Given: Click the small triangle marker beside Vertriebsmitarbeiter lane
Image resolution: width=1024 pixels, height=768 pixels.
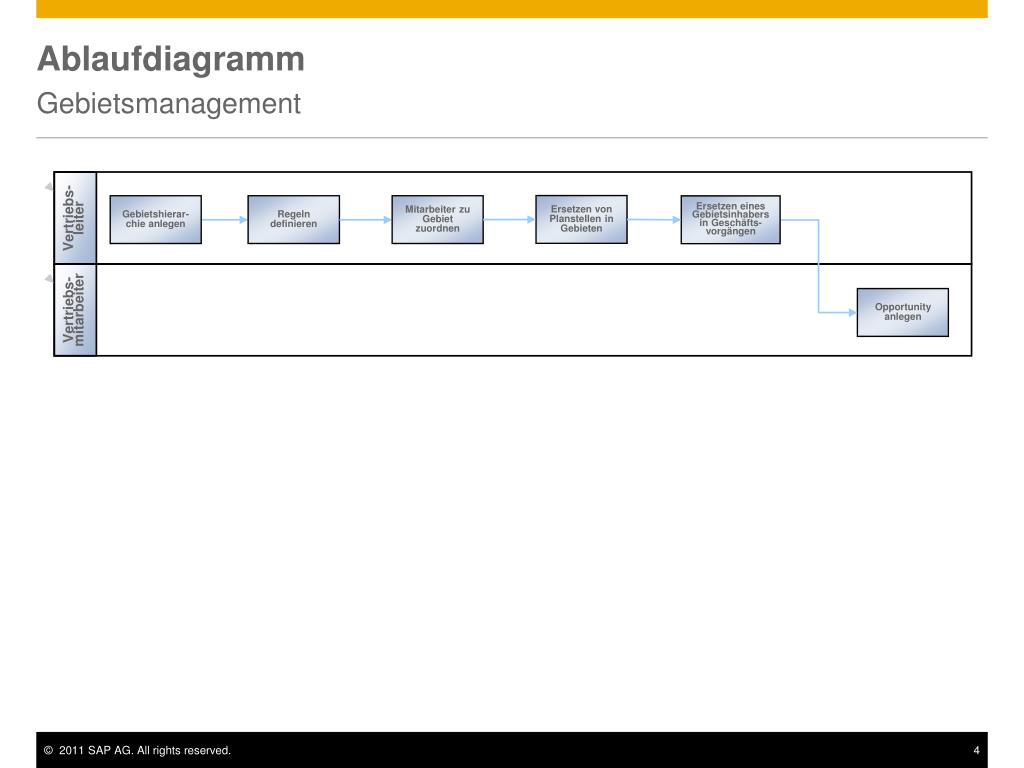Looking at the screenshot, I should 49,279.
